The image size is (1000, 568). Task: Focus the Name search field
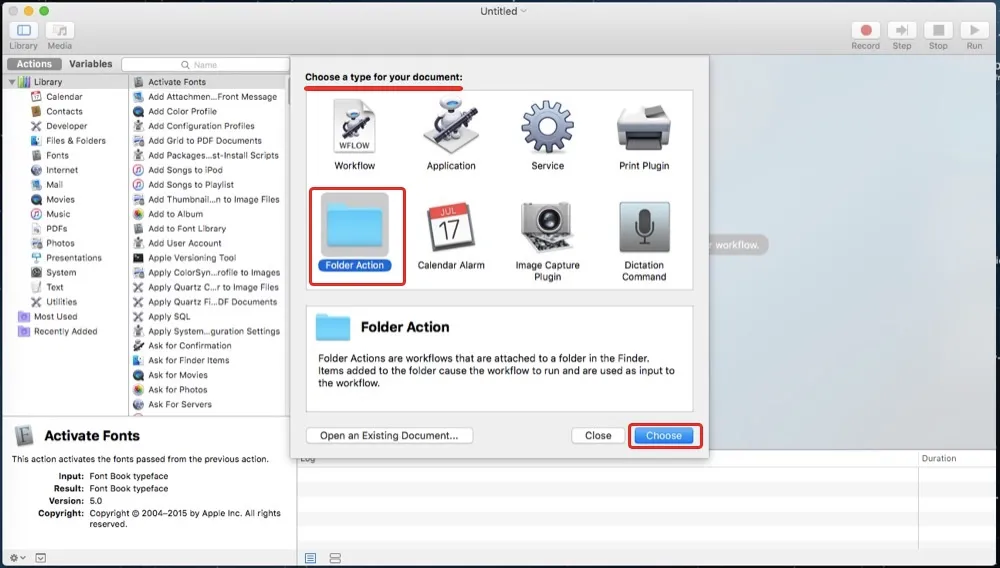tap(205, 64)
